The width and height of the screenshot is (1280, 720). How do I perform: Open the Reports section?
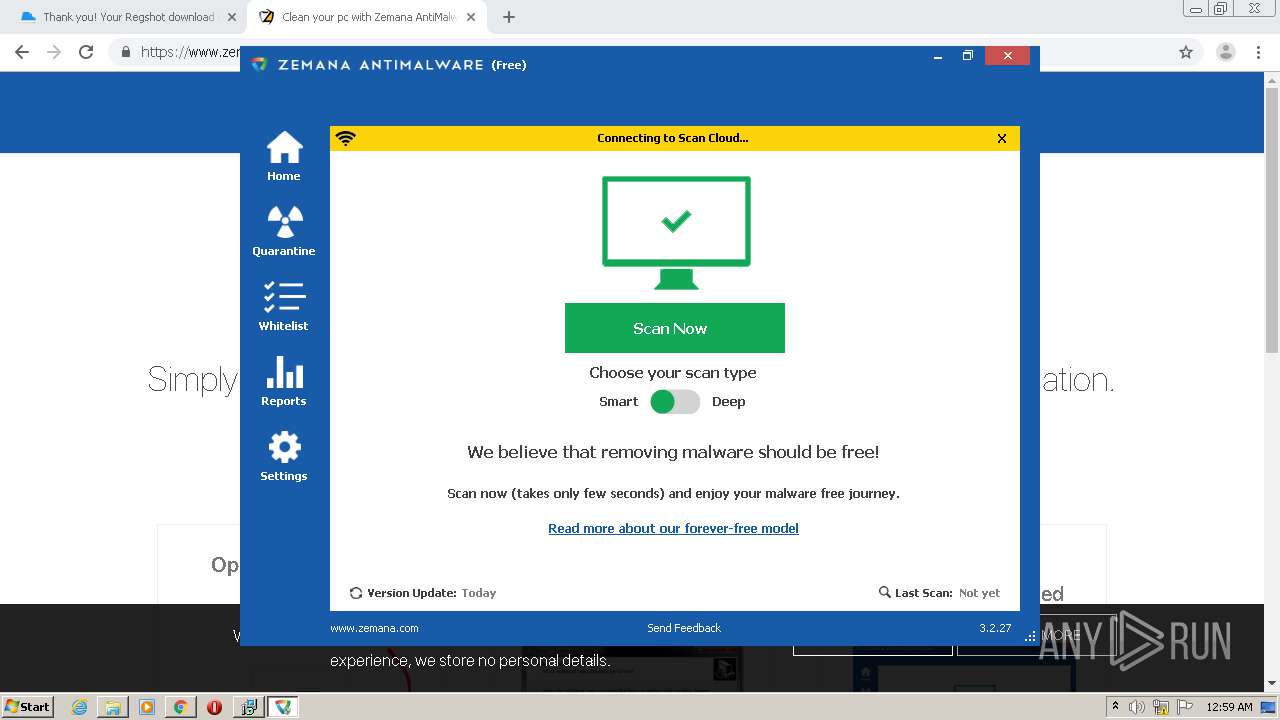(x=284, y=382)
